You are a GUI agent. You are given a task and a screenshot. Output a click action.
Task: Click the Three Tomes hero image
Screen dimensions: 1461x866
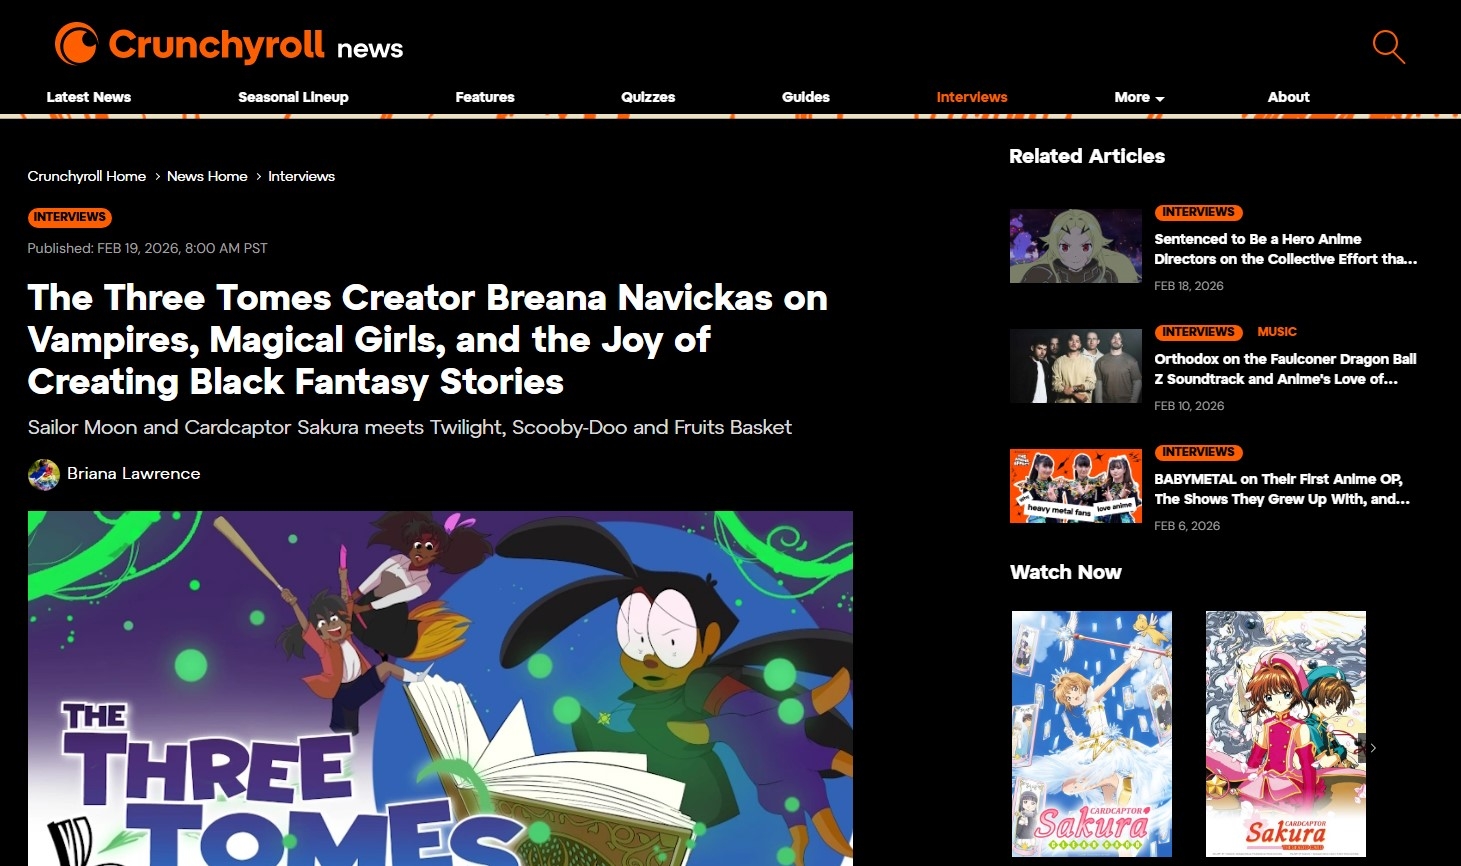[x=440, y=688]
